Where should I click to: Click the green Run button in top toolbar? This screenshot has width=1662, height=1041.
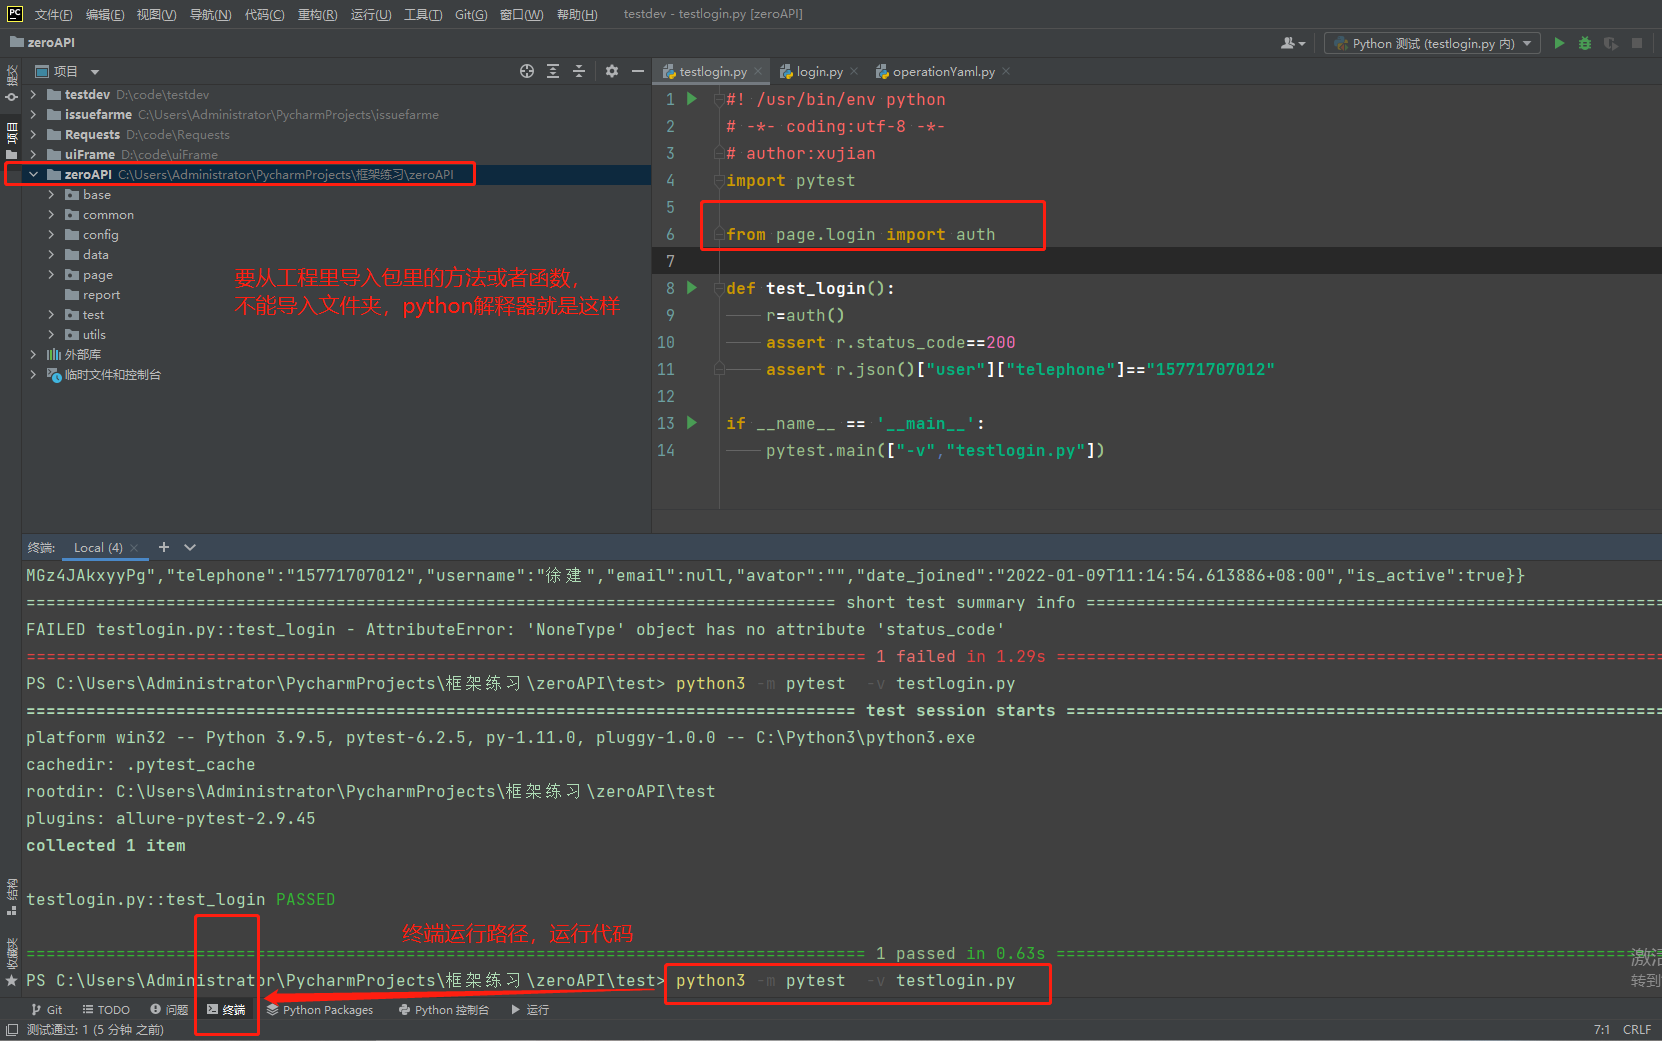tap(1559, 43)
